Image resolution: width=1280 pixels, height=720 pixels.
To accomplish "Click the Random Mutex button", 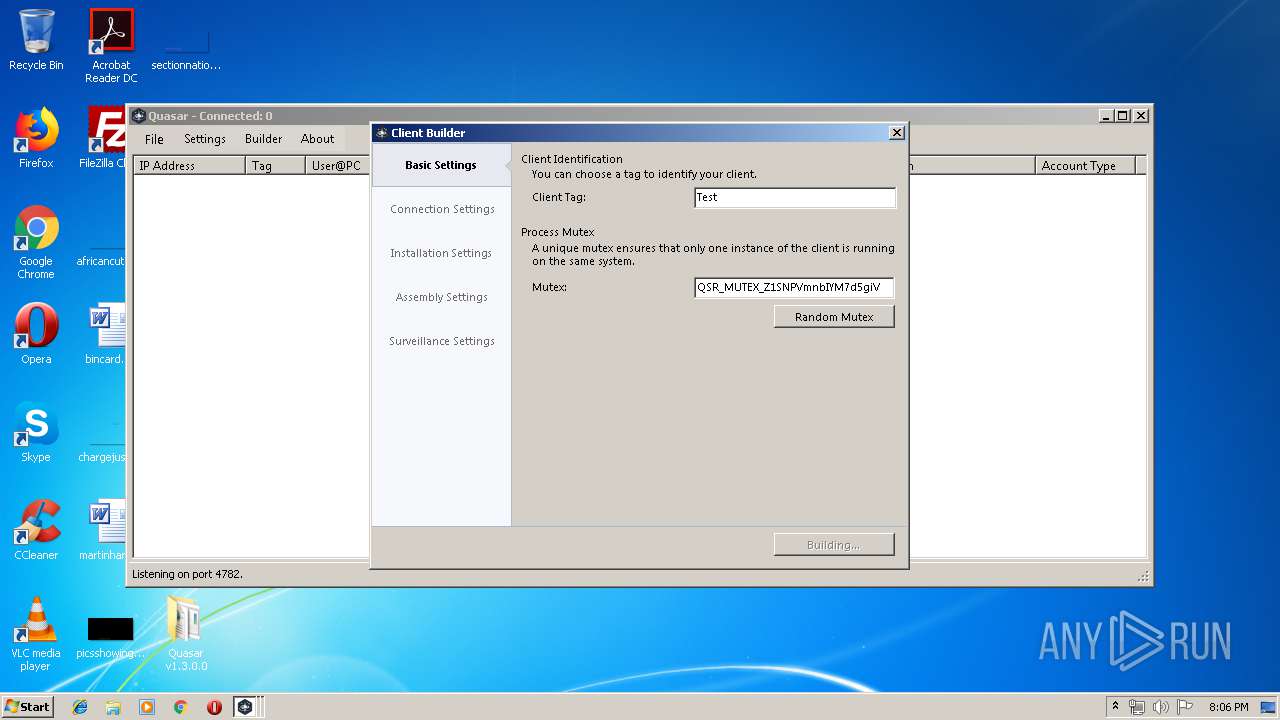I will point(834,316).
